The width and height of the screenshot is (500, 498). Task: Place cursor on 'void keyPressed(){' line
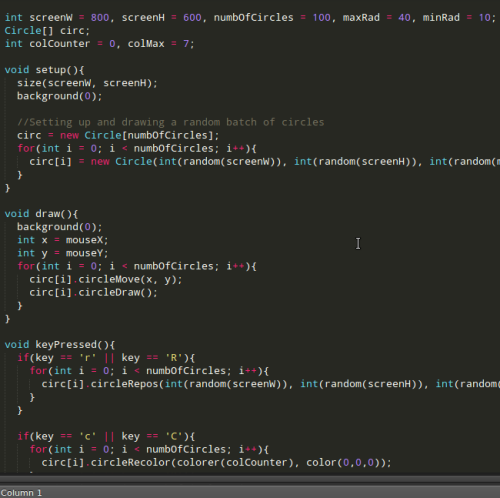[60, 345]
